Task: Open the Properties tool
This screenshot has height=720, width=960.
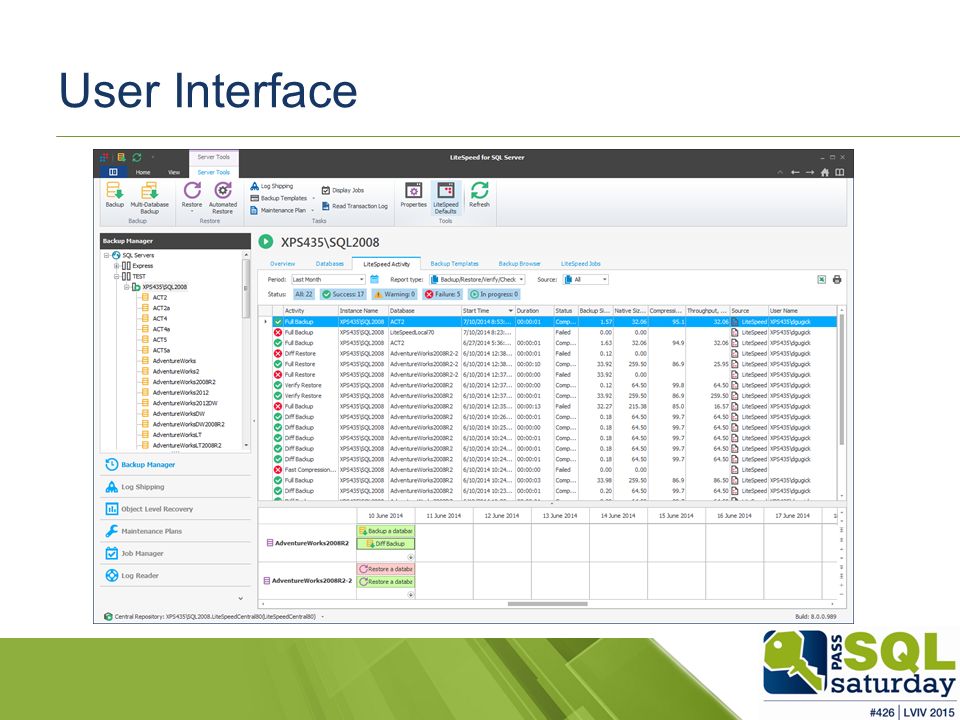Action: pos(413,195)
